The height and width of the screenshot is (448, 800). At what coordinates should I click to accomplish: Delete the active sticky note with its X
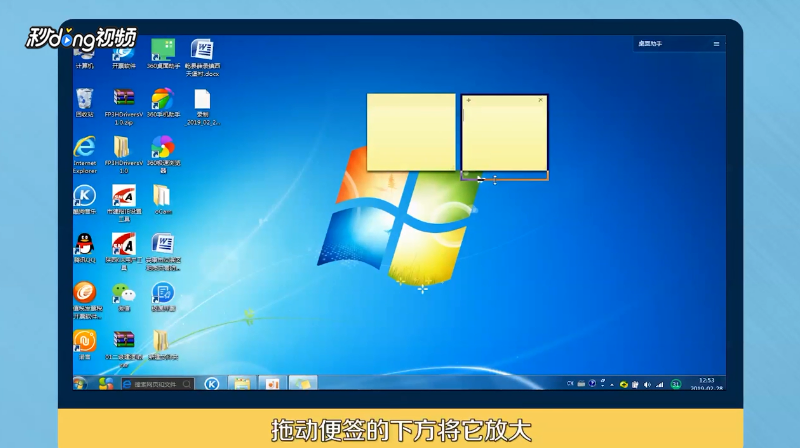540,100
